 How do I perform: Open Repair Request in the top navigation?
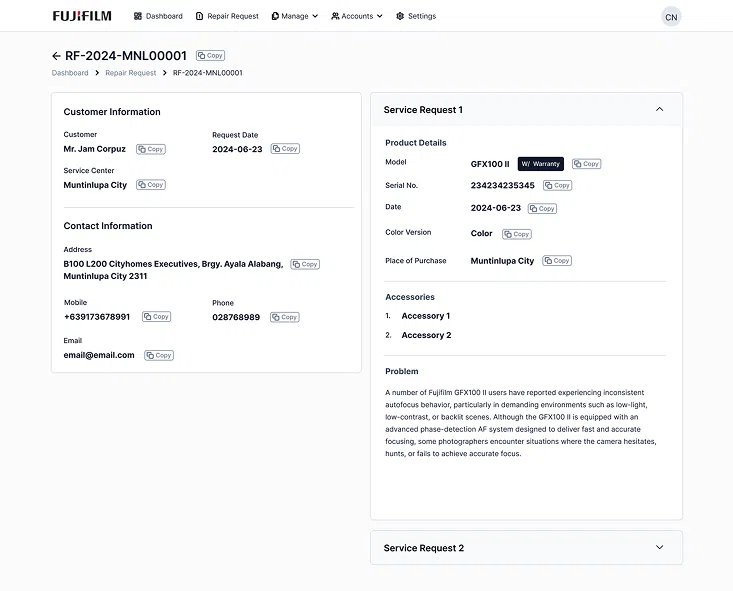(227, 16)
